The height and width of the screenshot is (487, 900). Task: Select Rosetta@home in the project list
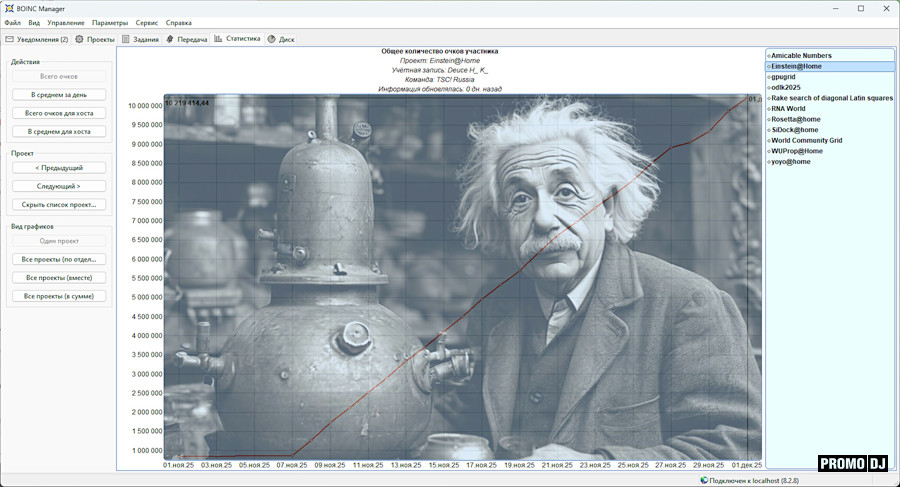[796, 119]
